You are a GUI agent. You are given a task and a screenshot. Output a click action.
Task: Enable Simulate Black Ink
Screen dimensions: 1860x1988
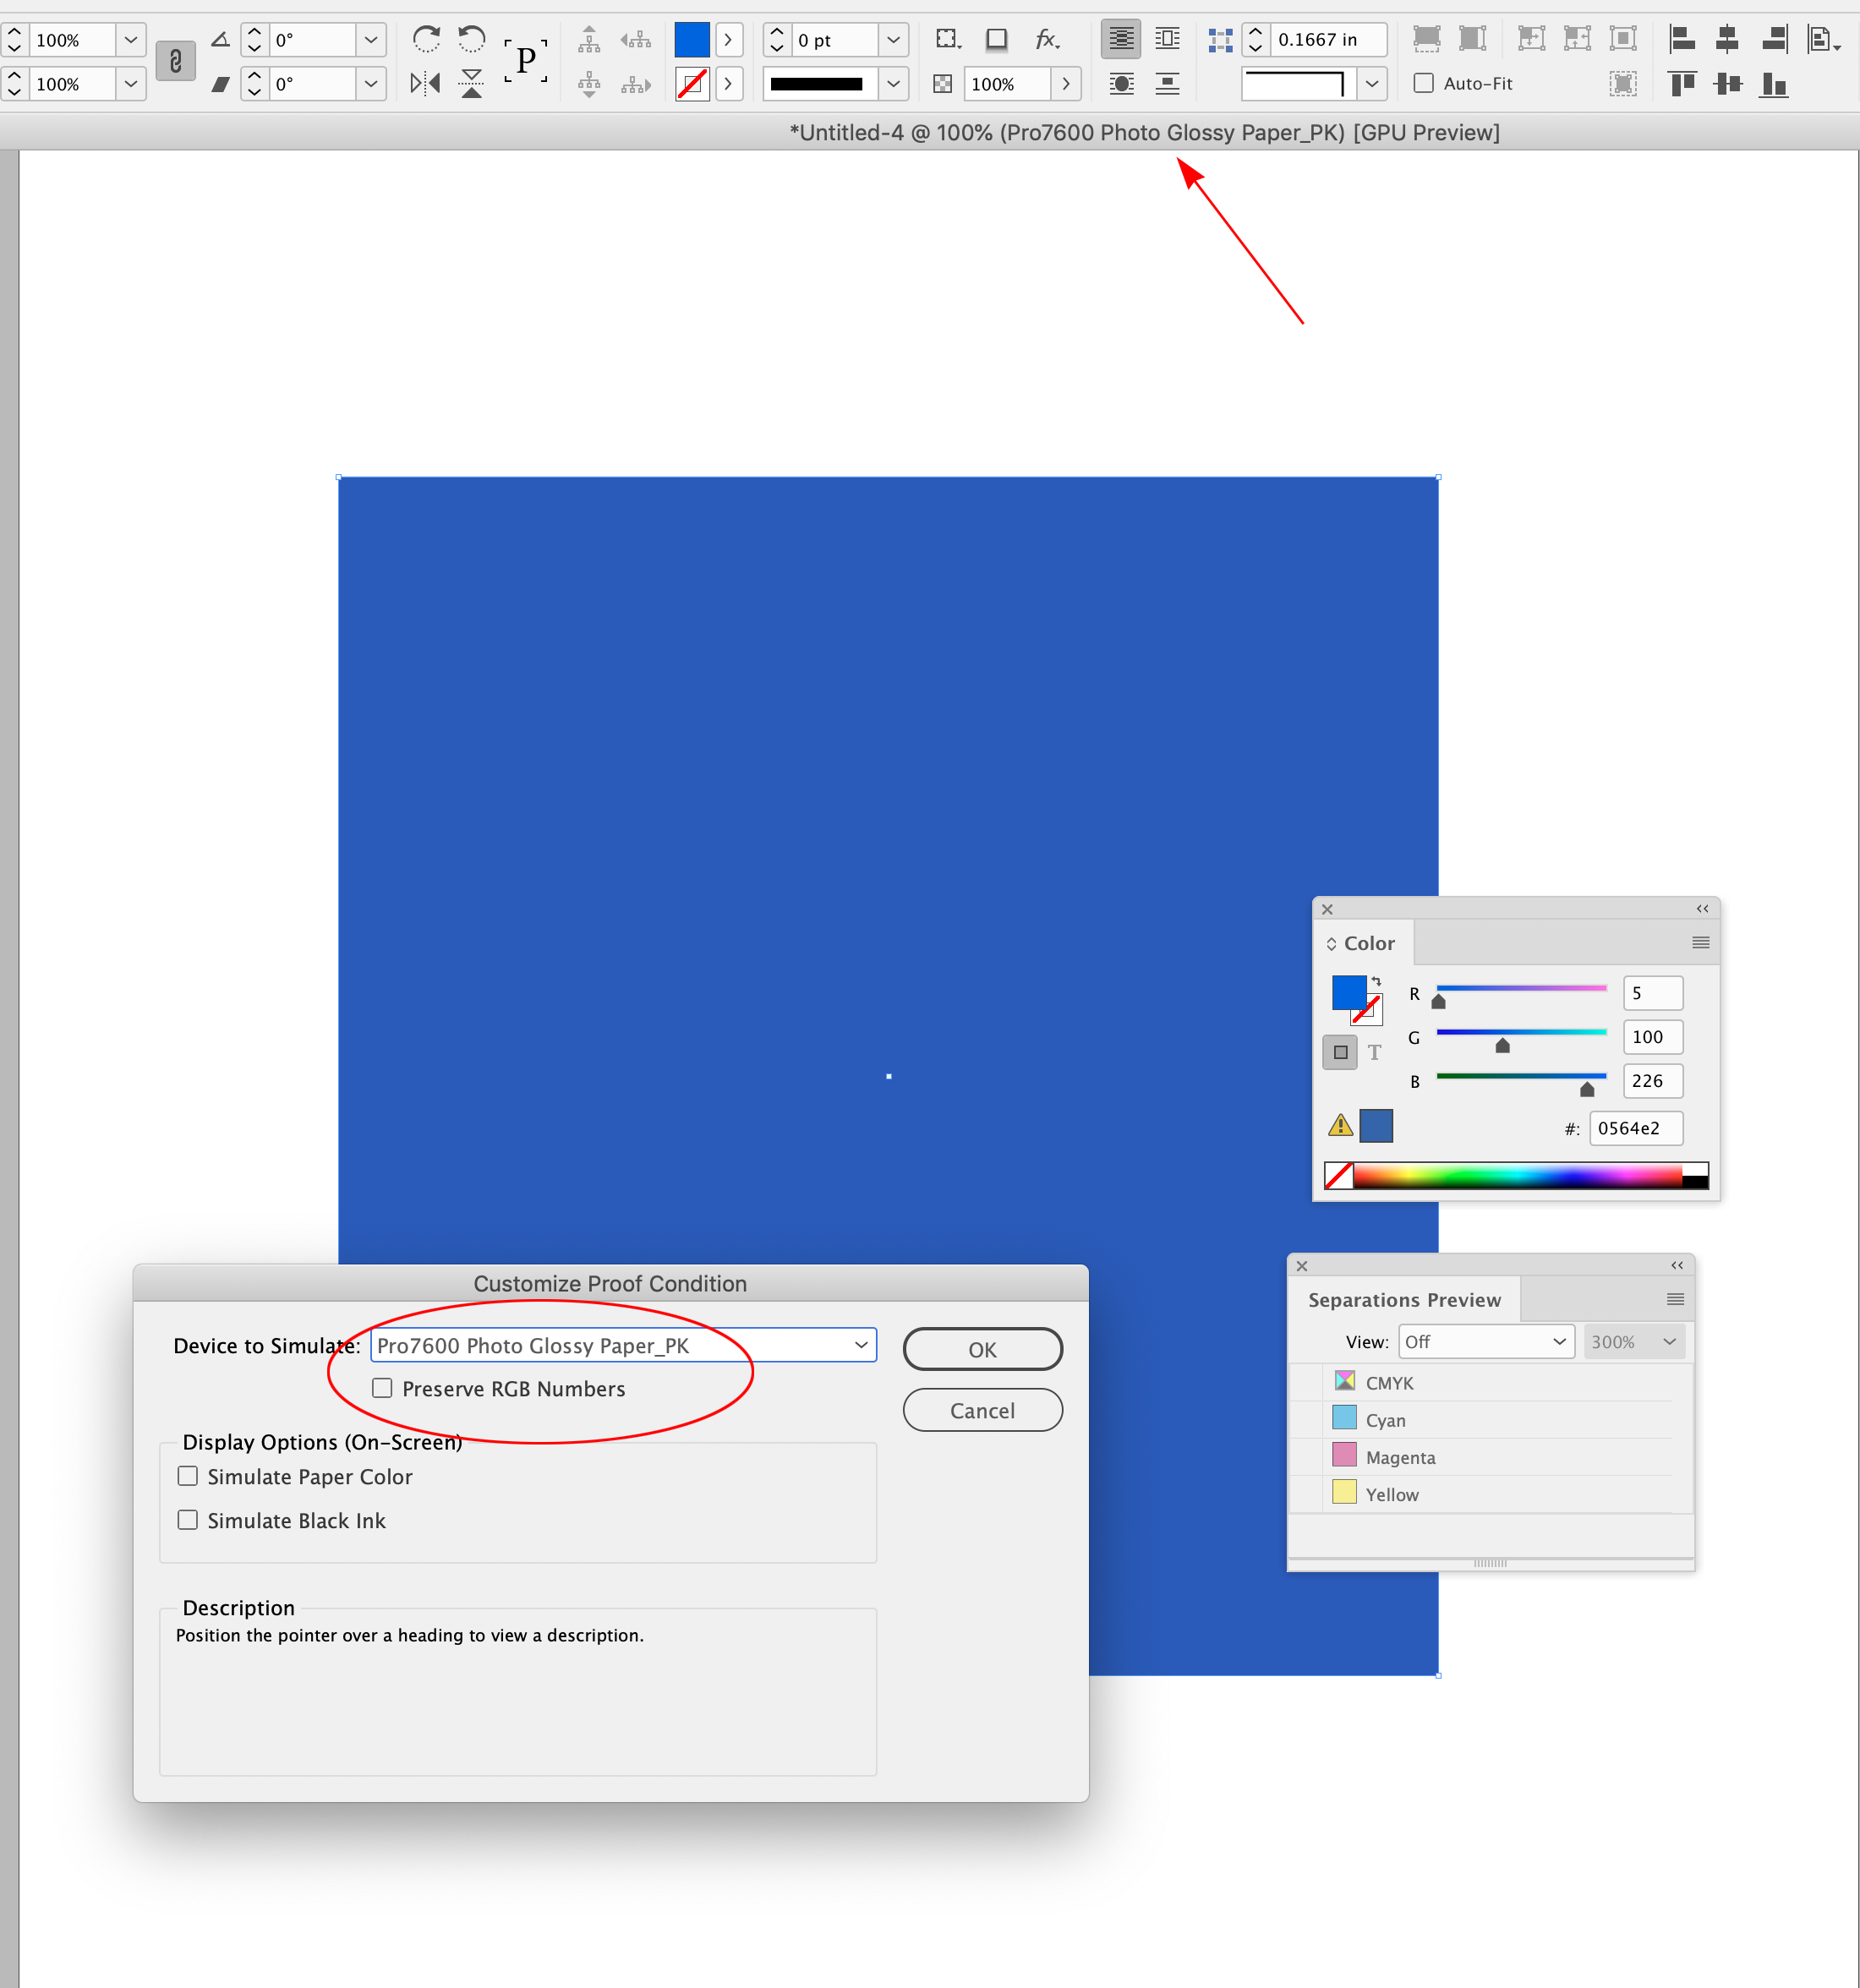point(187,1520)
